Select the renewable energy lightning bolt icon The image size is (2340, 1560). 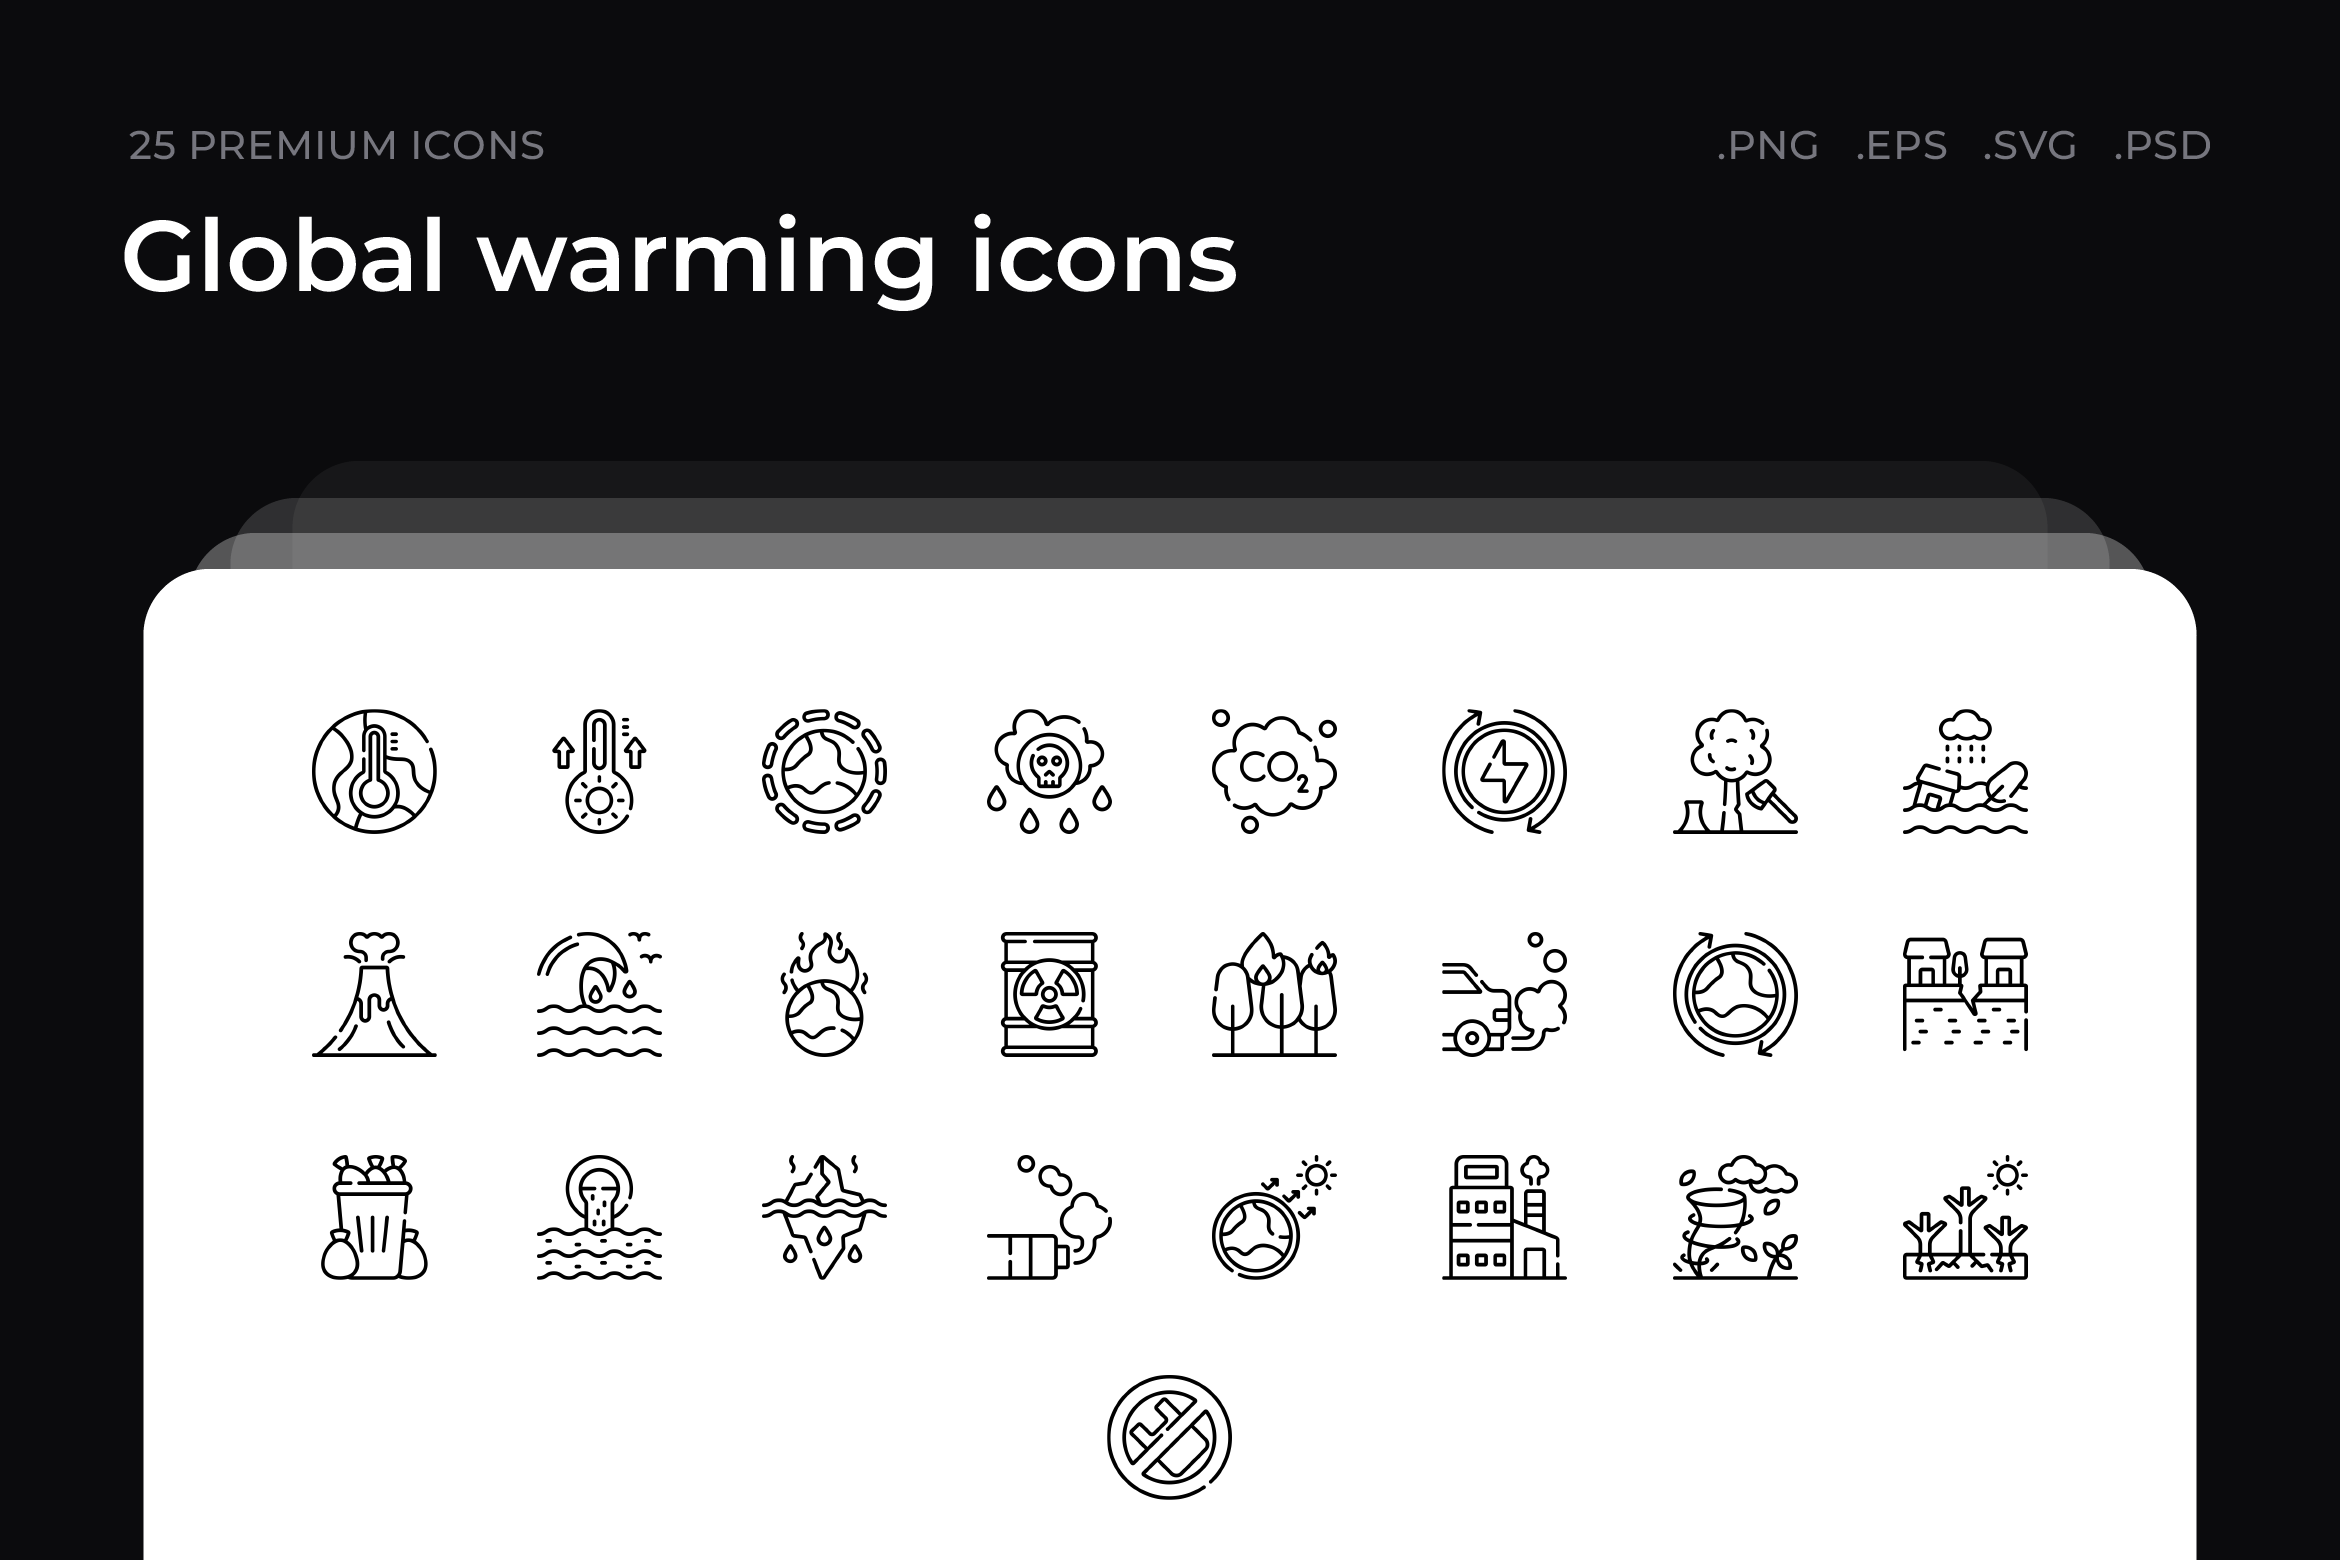[x=1504, y=771]
